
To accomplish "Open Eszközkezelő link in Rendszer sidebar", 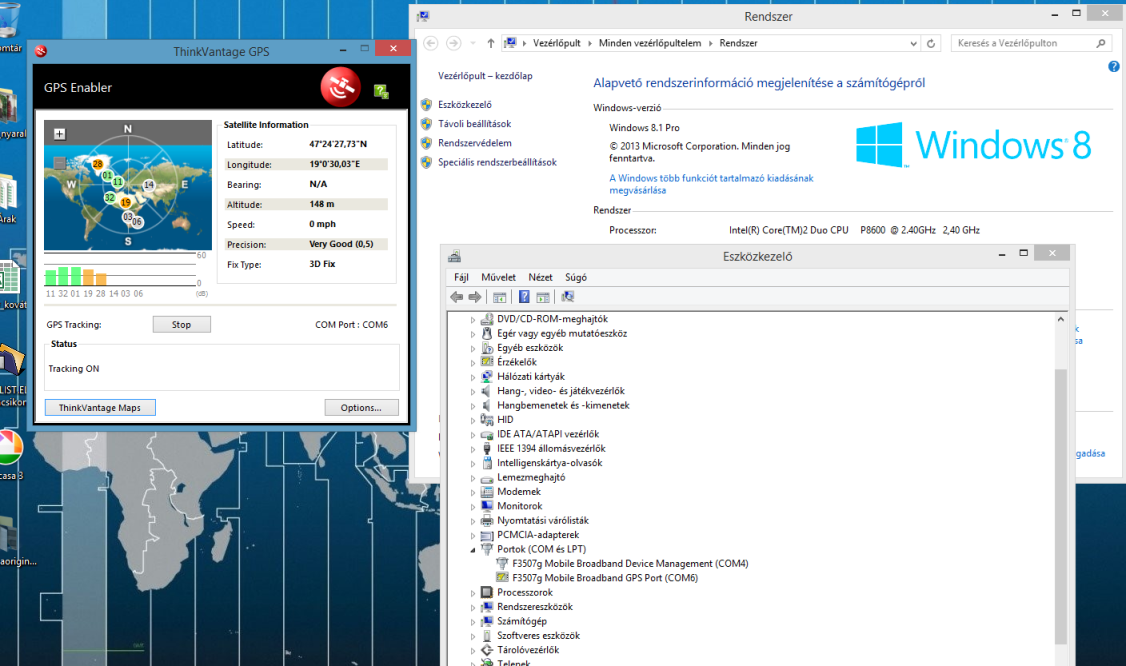I will (x=465, y=105).
